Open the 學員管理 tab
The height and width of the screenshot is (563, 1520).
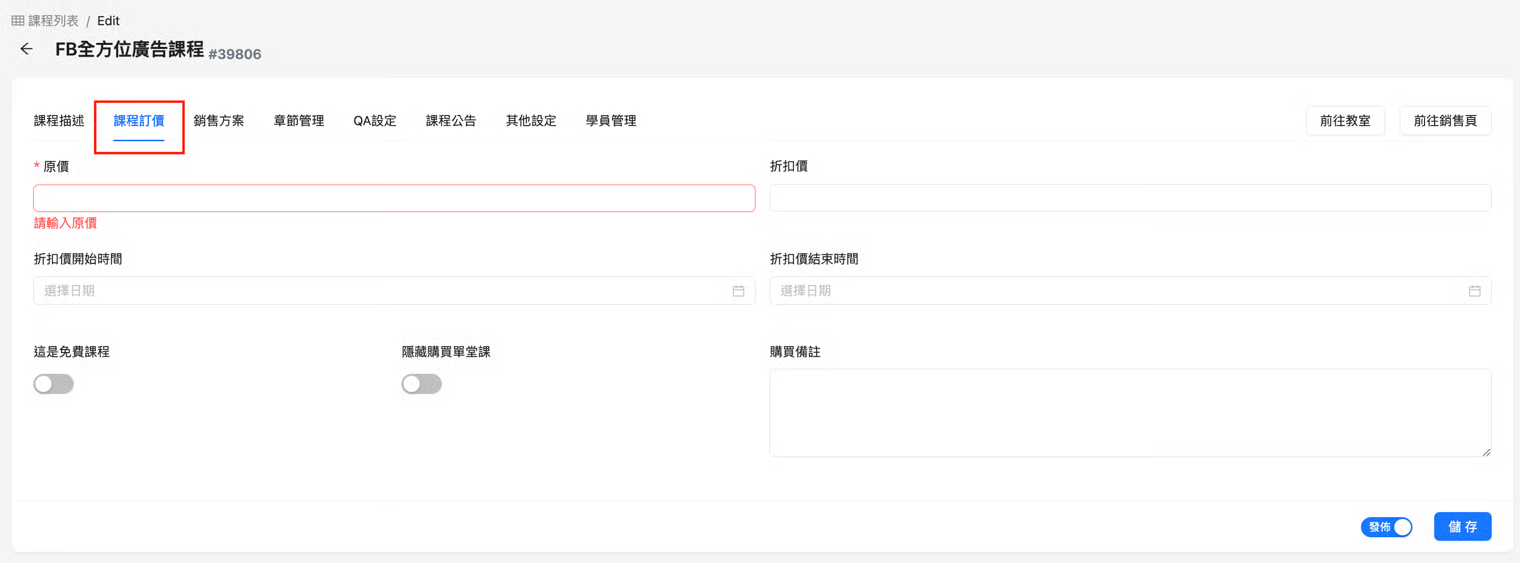pyautogui.click(x=611, y=121)
